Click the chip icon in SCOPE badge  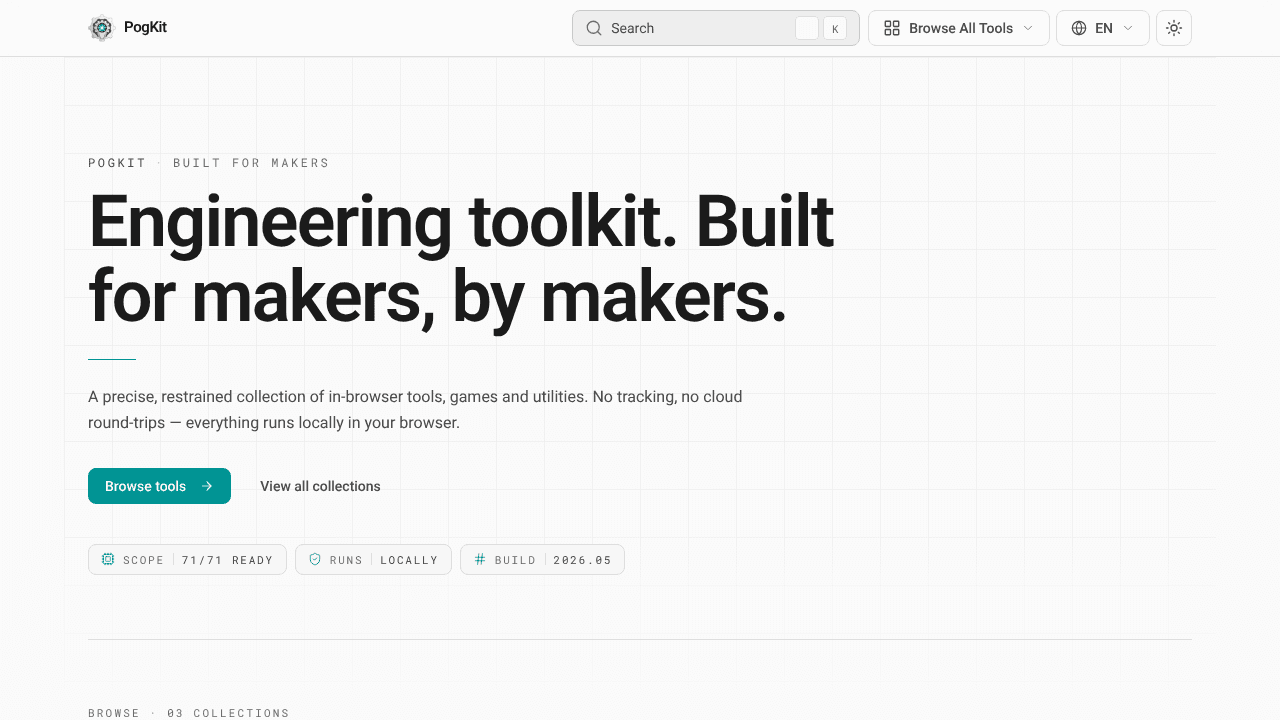point(108,560)
